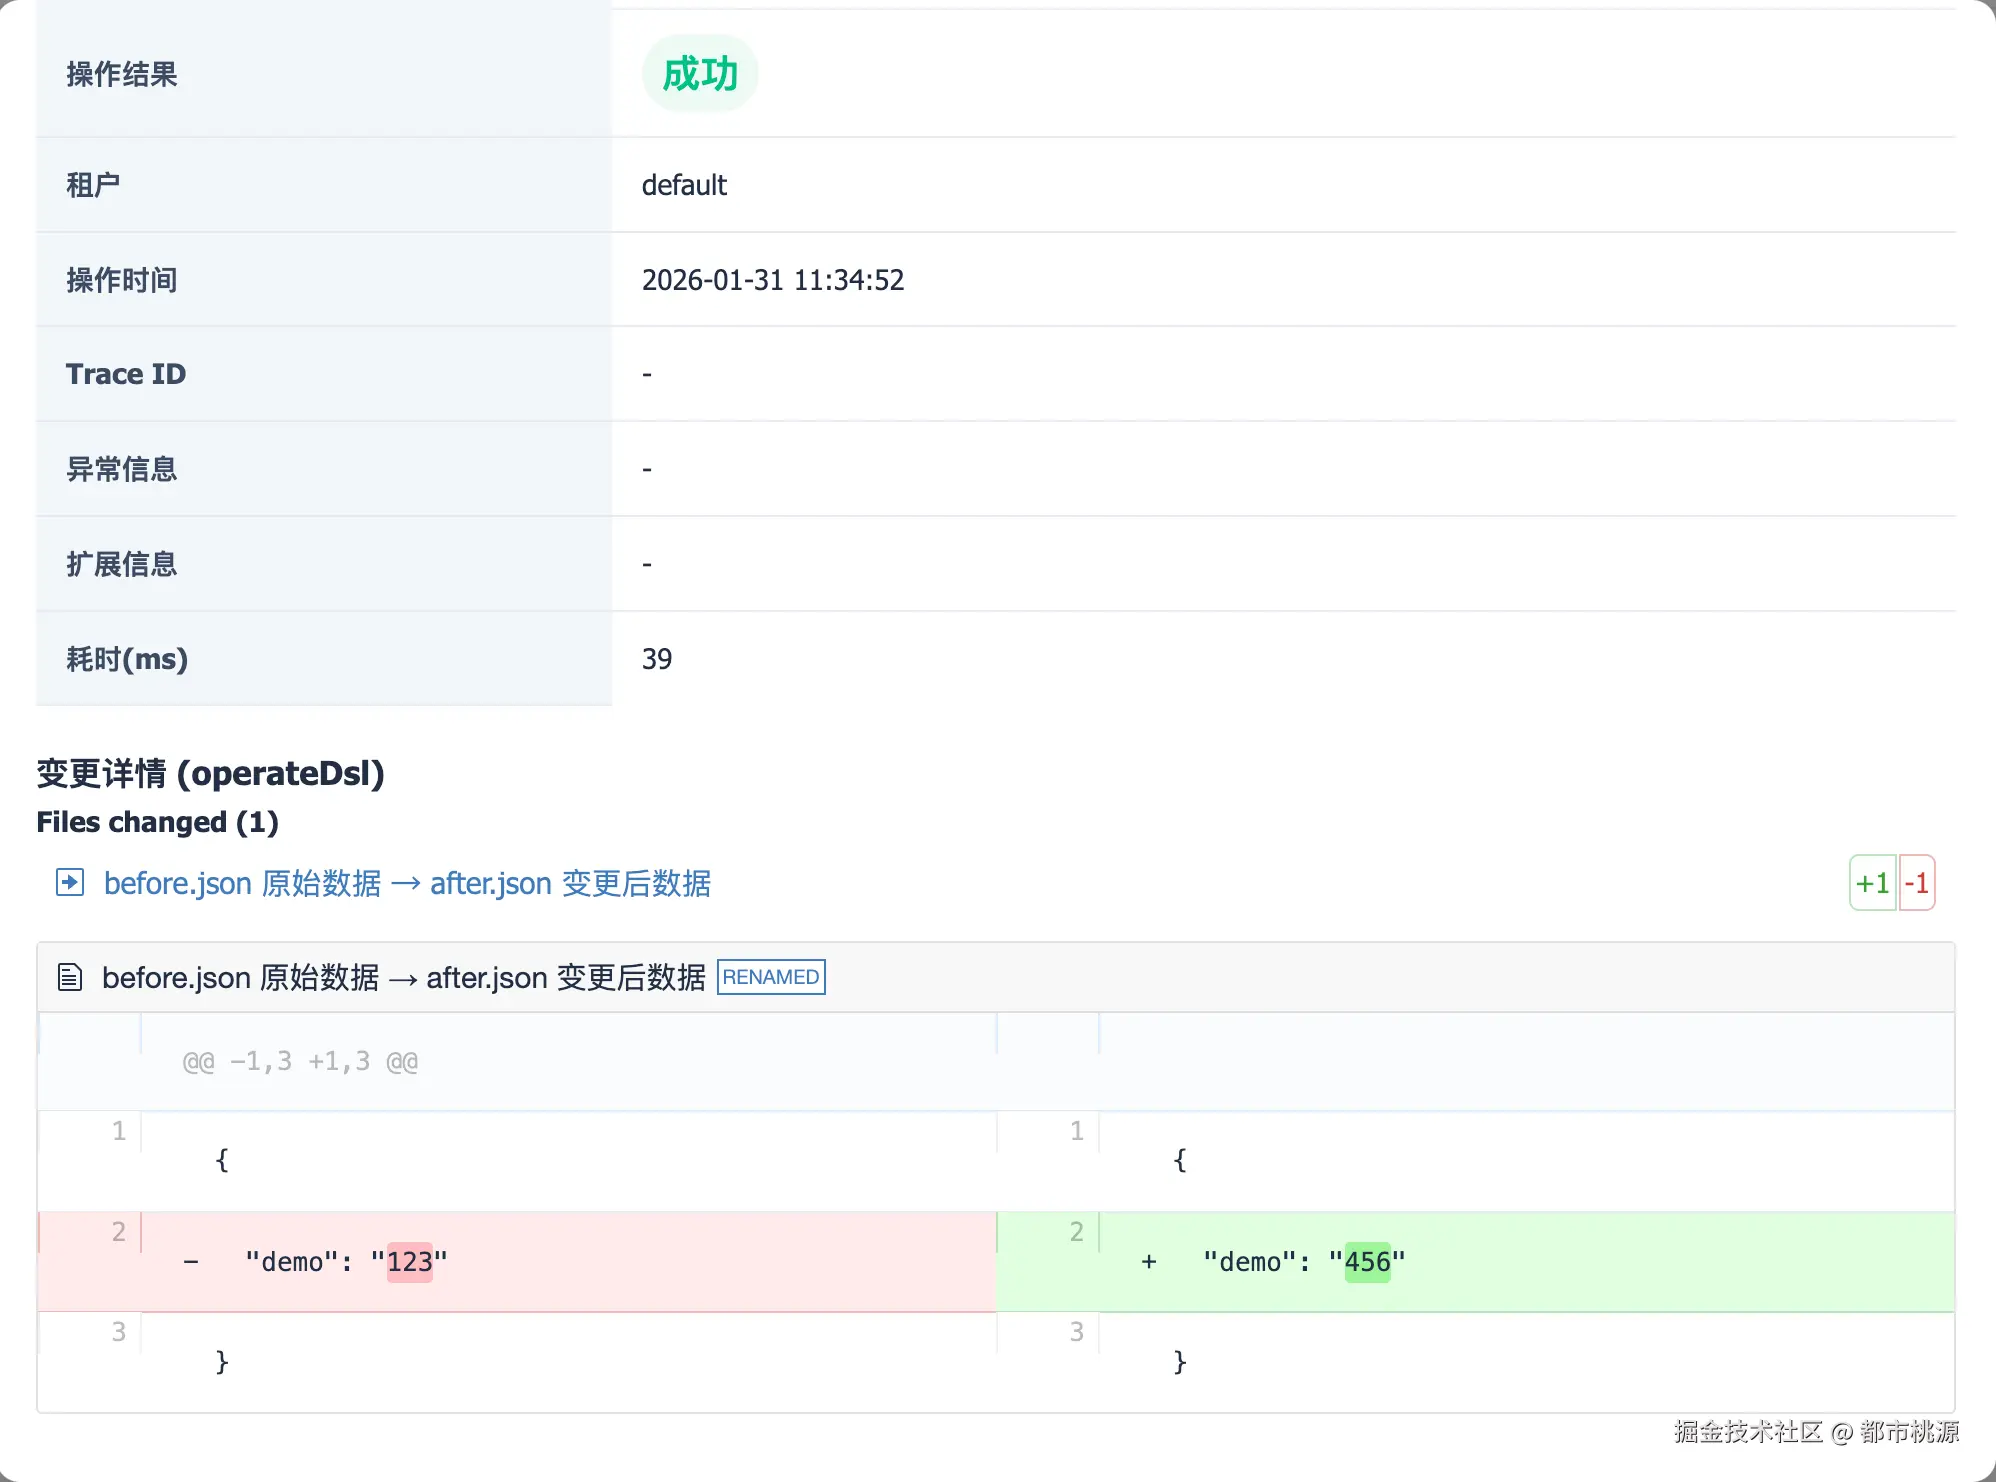Click the 变更详情 (operateDsl) heading
The height and width of the screenshot is (1482, 1996).
(210, 773)
